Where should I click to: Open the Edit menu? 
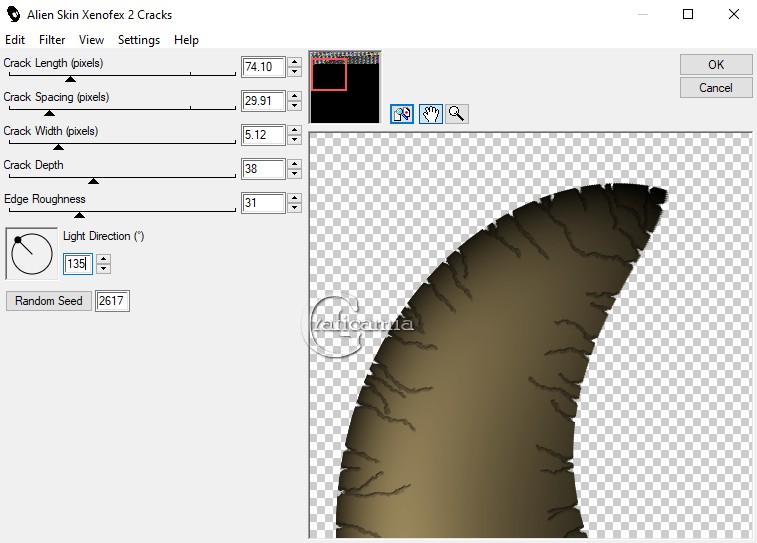pyautogui.click(x=15, y=40)
